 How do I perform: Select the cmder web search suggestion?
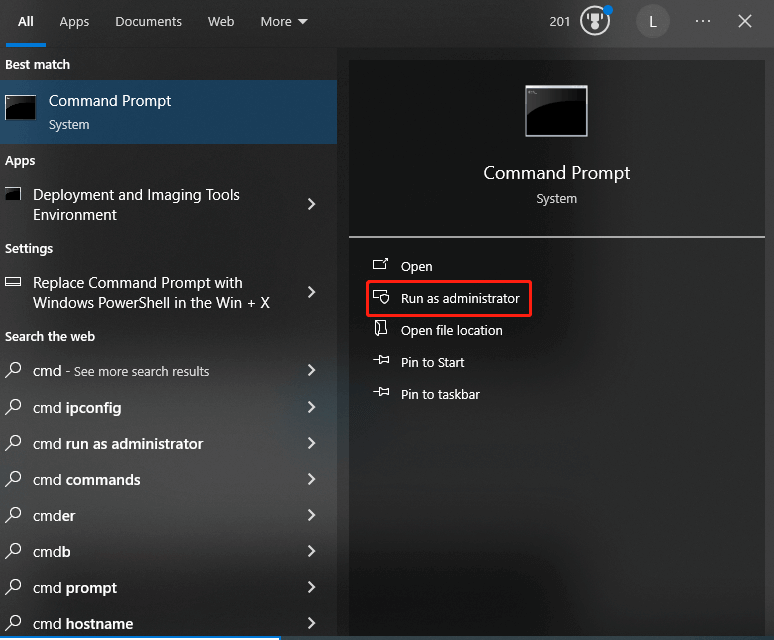point(54,515)
